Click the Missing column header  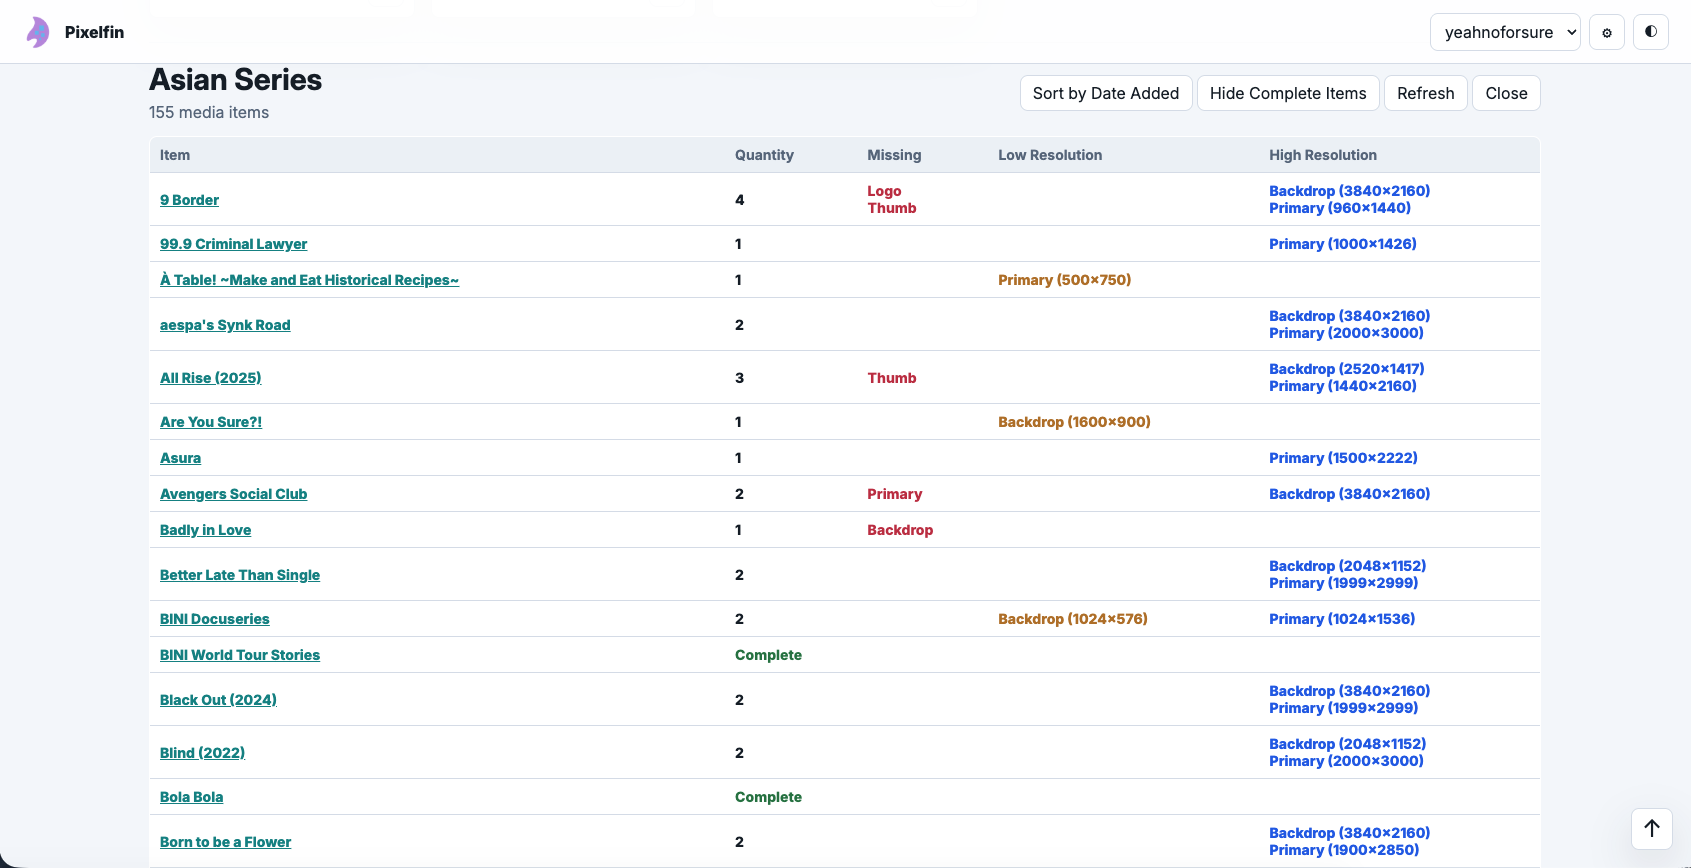click(x=894, y=155)
